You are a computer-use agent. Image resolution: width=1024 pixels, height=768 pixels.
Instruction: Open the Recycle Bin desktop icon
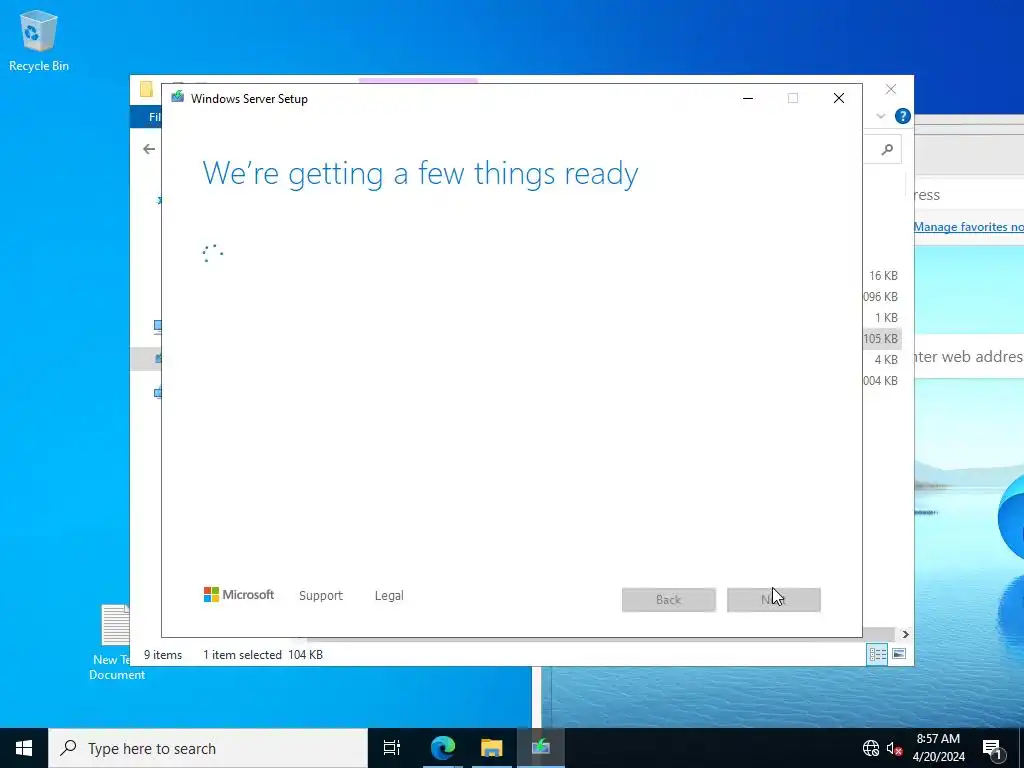(39, 40)
